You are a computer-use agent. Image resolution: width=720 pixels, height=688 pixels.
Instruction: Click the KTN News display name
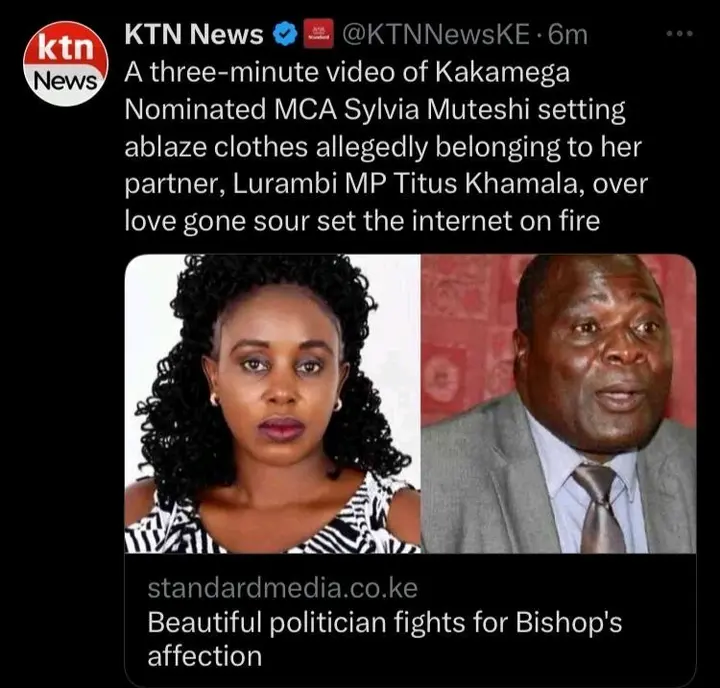click(194, 35)
